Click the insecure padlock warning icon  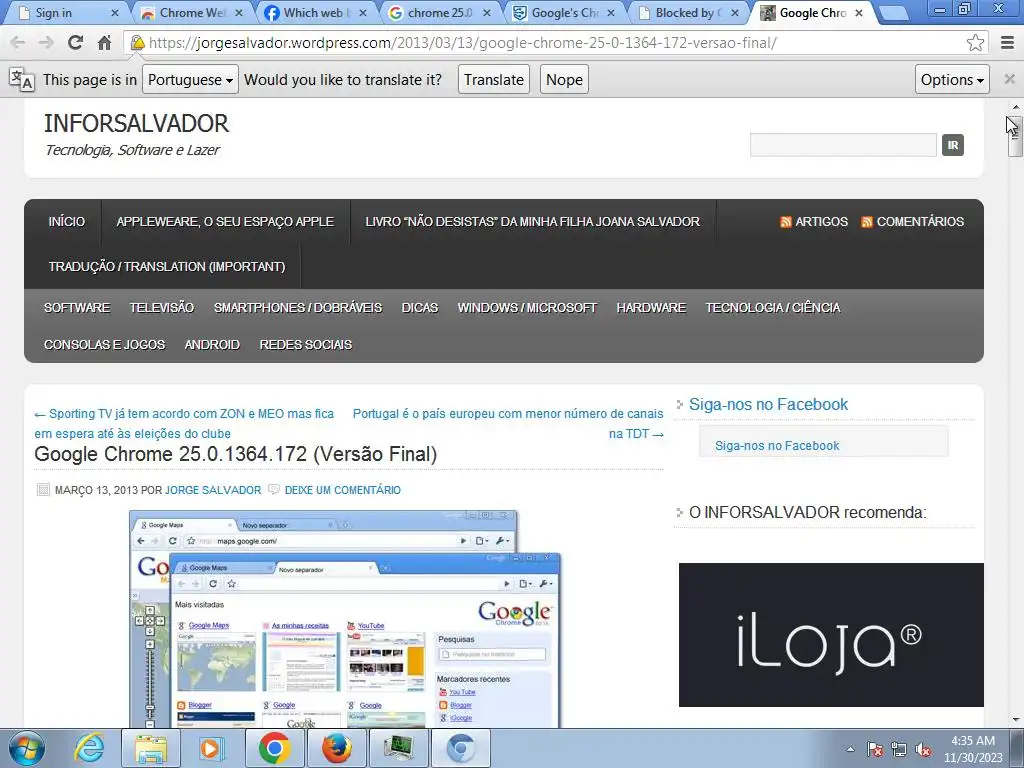(137, 43)
